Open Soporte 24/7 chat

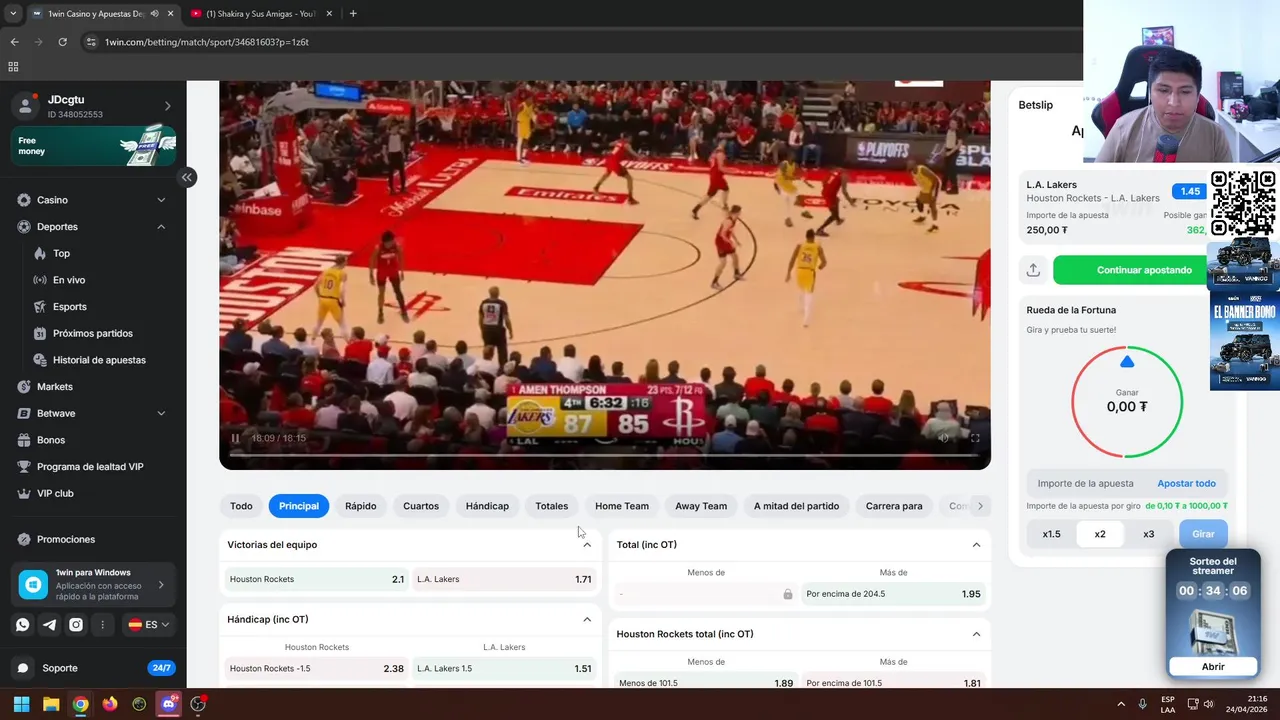[94, 668]
